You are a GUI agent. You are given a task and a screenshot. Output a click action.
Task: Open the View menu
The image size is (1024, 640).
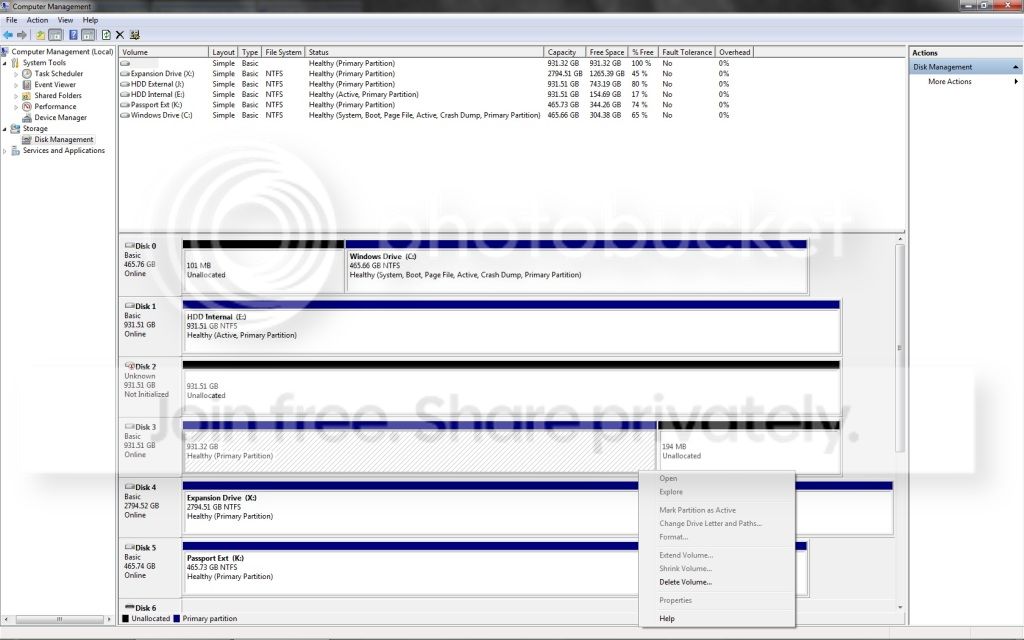click(x=65, y=20)
